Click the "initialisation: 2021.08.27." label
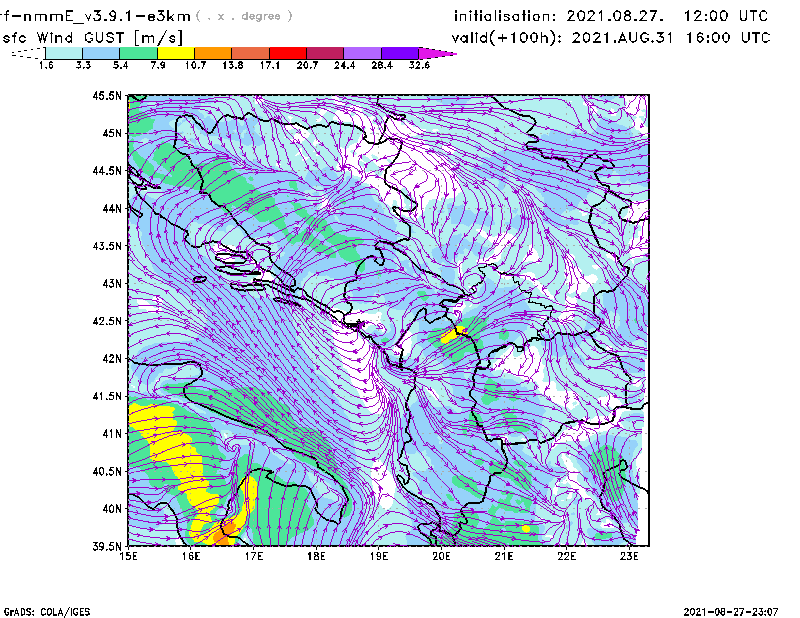The width and height of the screenshot is (800, 618). click(x=559, y=16)
